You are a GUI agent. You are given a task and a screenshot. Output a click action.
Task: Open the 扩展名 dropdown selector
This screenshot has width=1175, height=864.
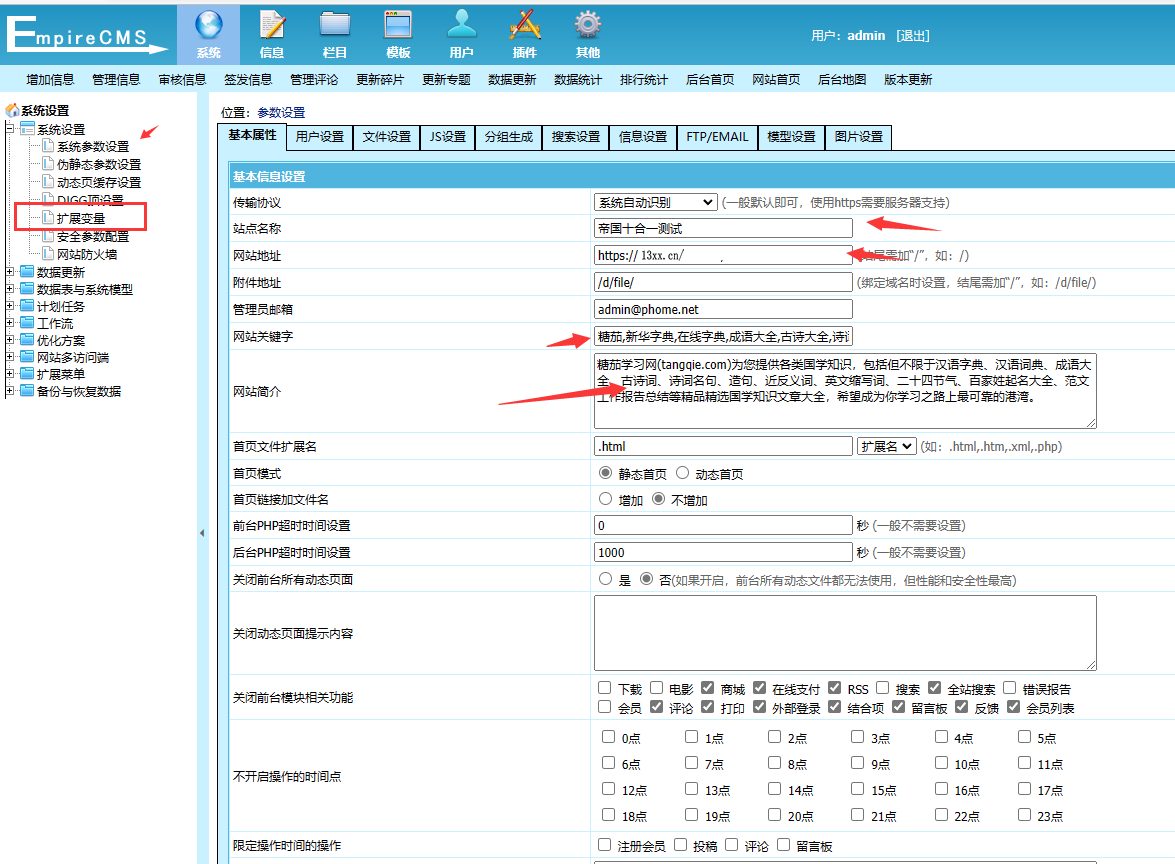(886, 446)
